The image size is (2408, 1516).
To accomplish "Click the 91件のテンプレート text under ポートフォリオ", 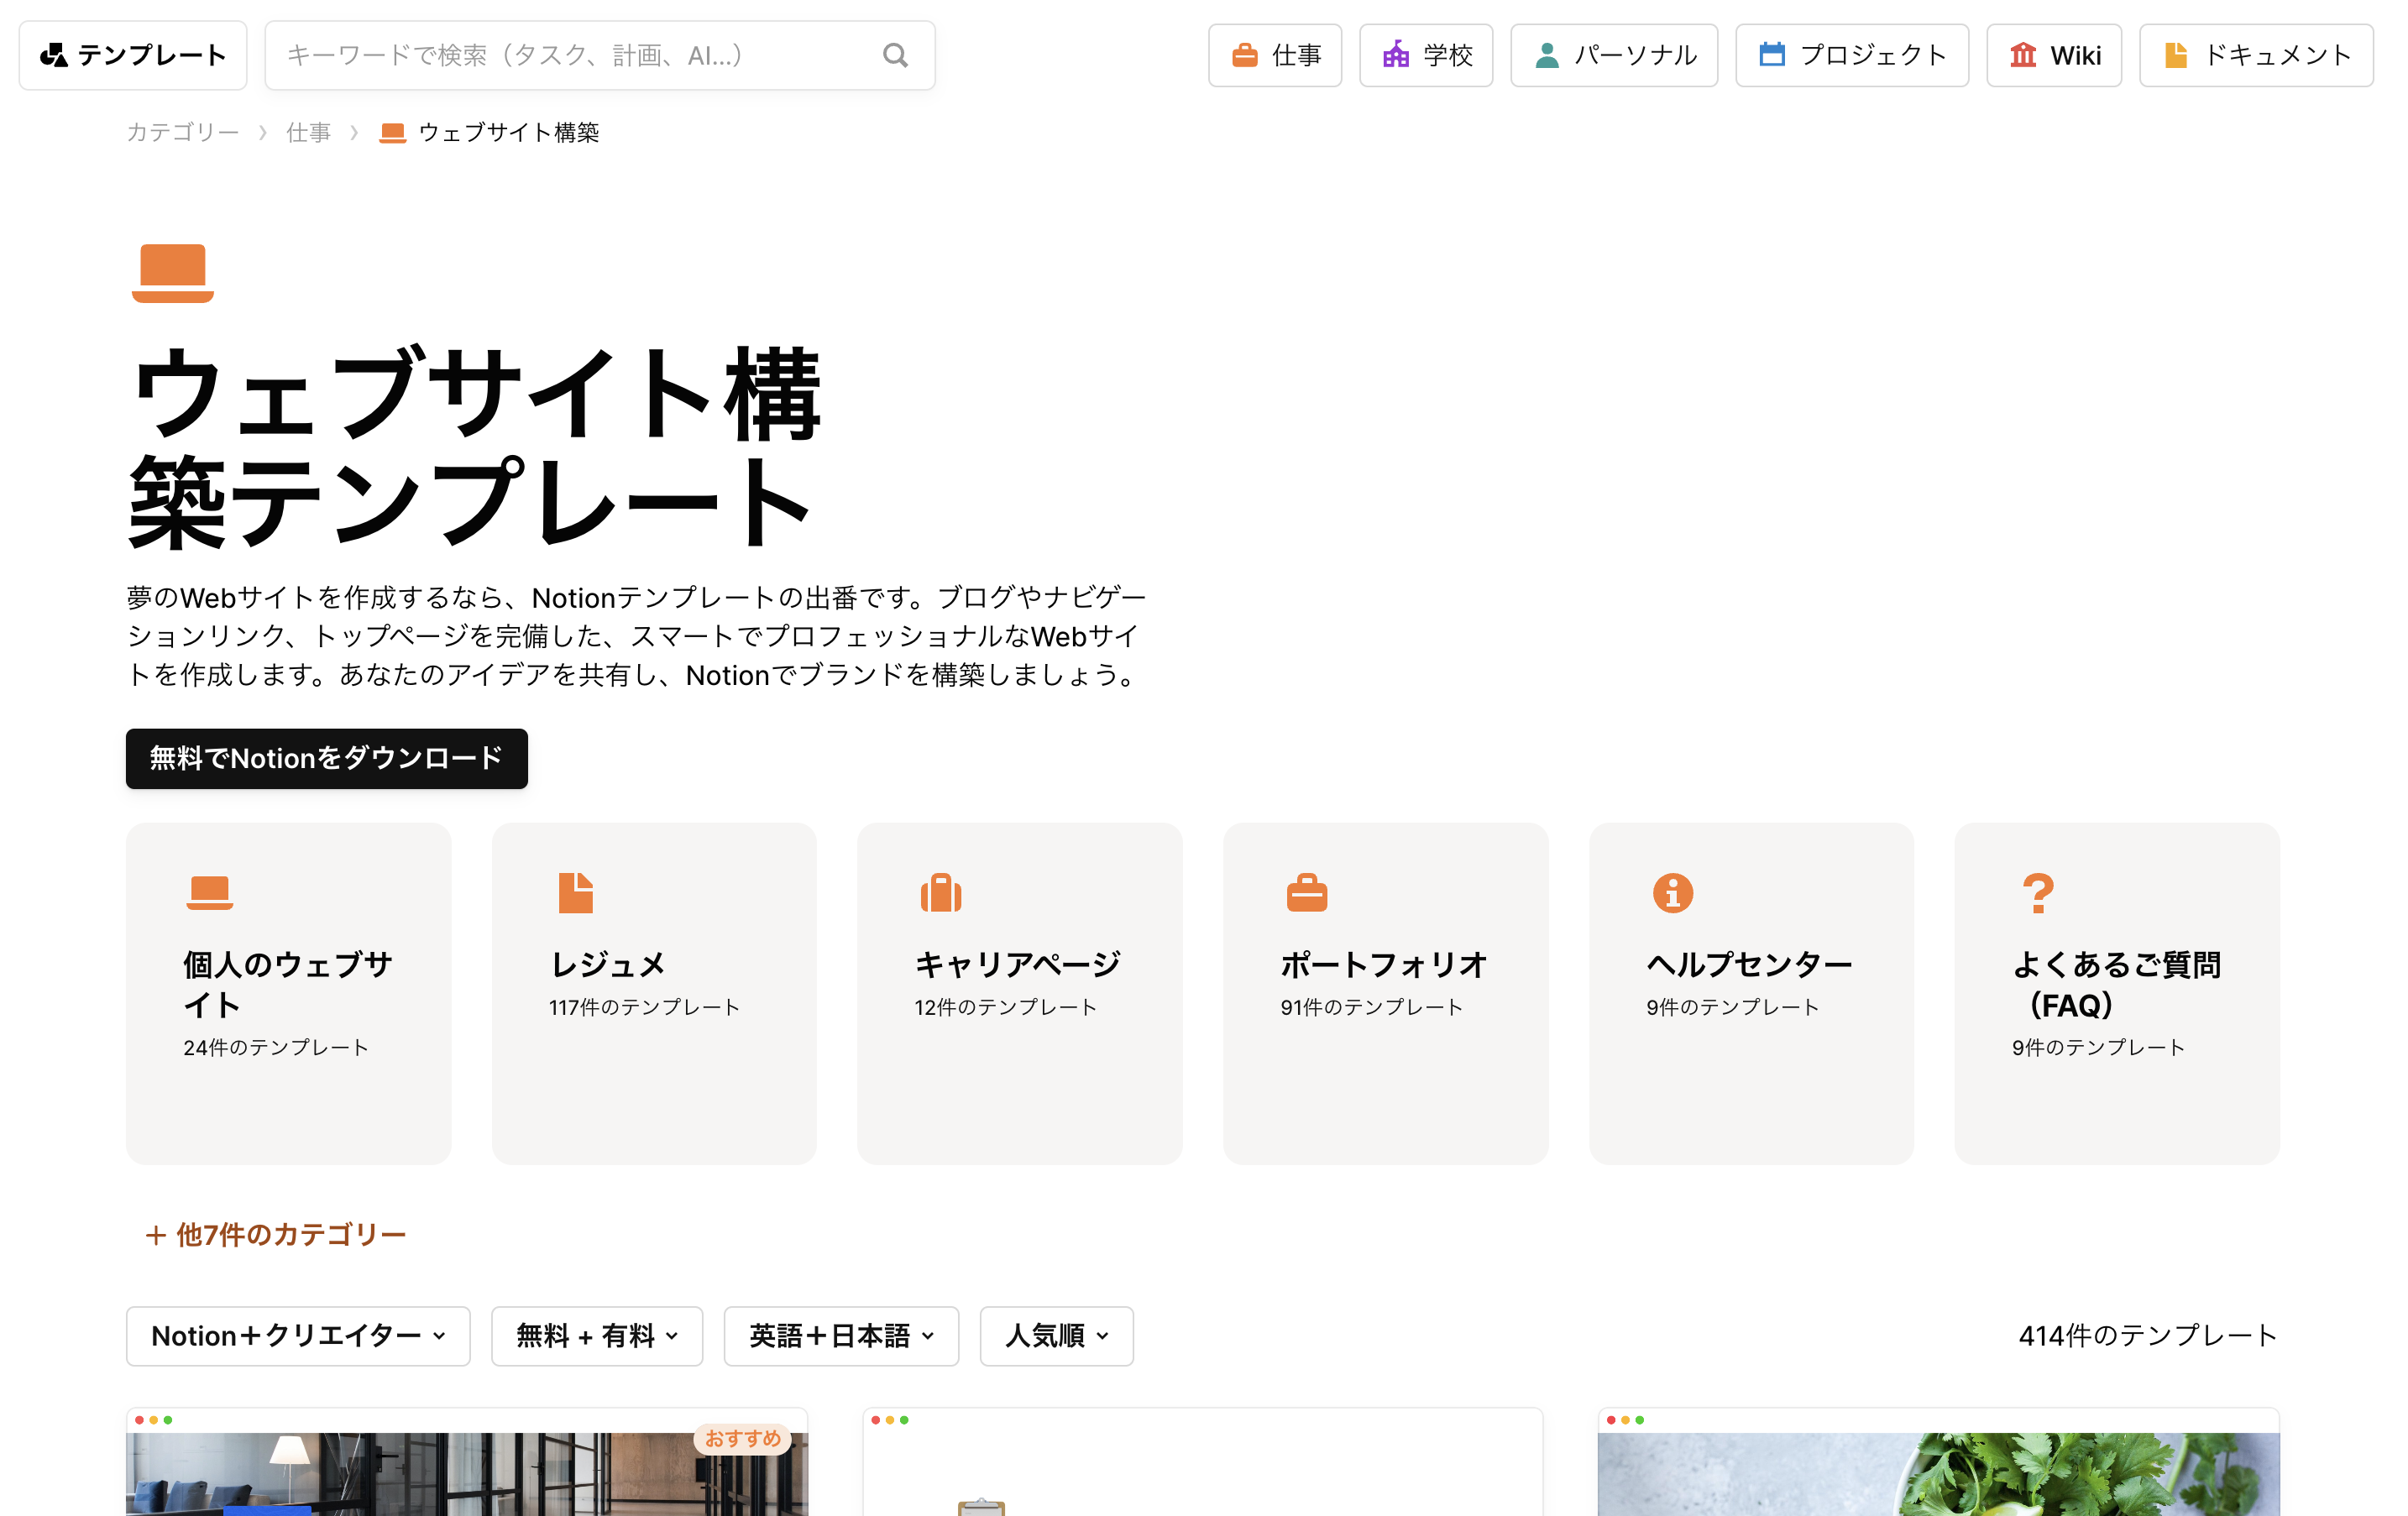I will (x=1372, y=1008).
